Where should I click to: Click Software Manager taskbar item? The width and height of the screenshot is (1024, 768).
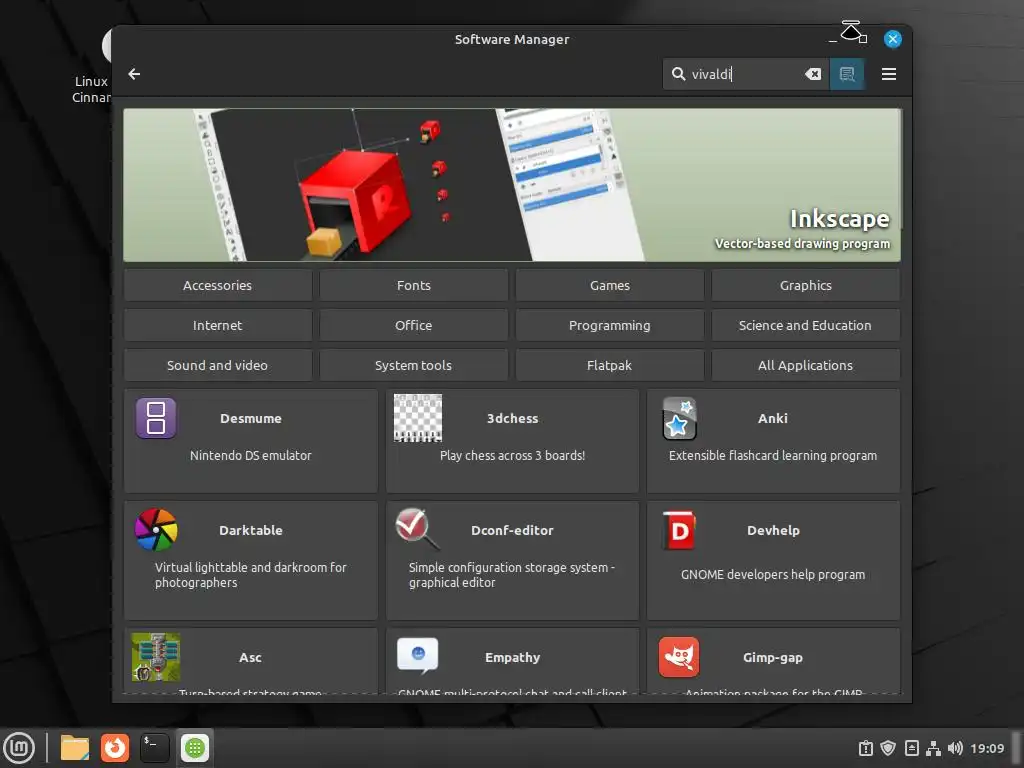click(195, 748)
